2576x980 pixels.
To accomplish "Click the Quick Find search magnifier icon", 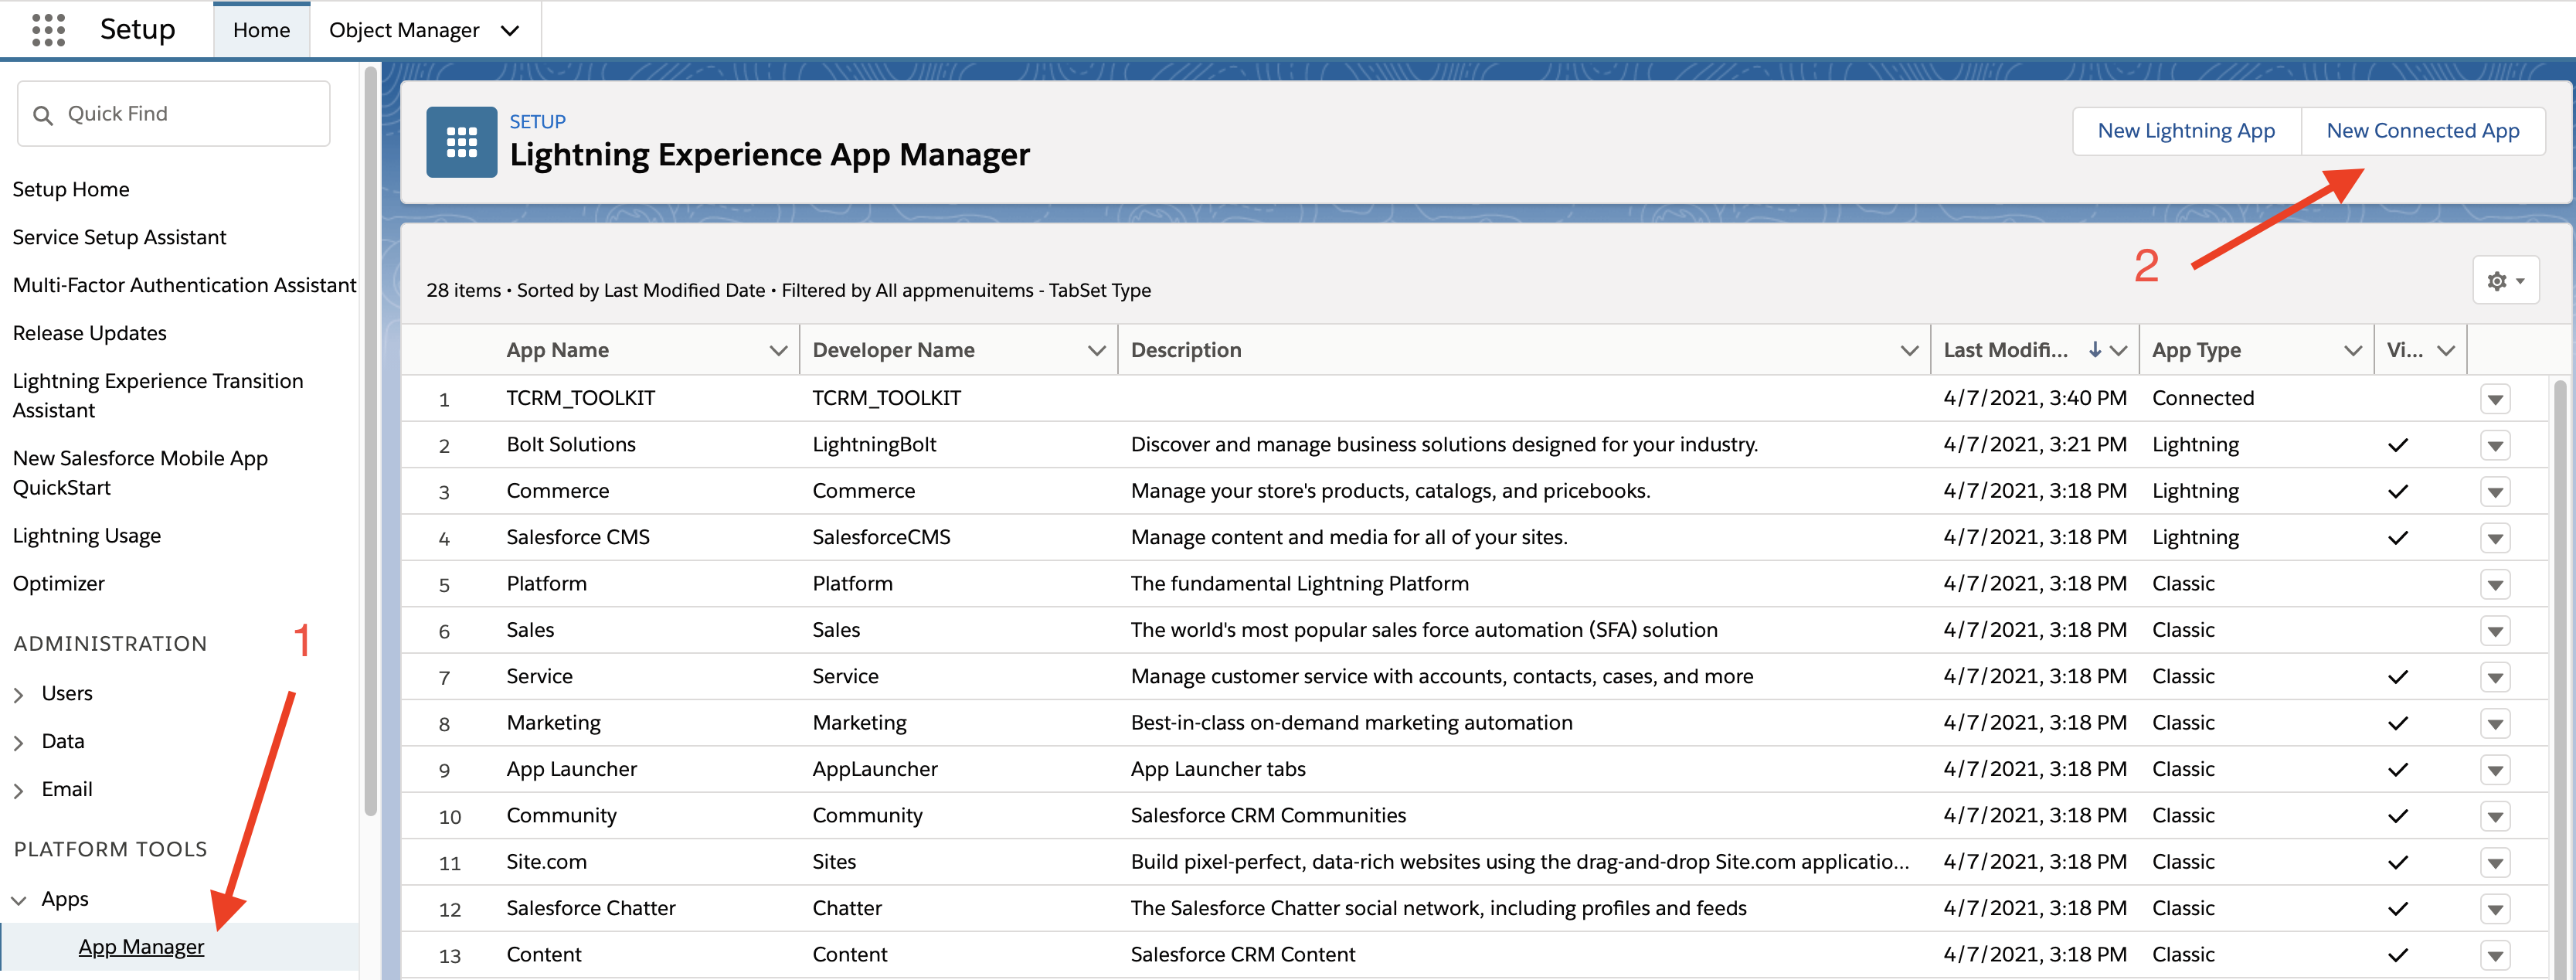I will [x=43, y=115].
